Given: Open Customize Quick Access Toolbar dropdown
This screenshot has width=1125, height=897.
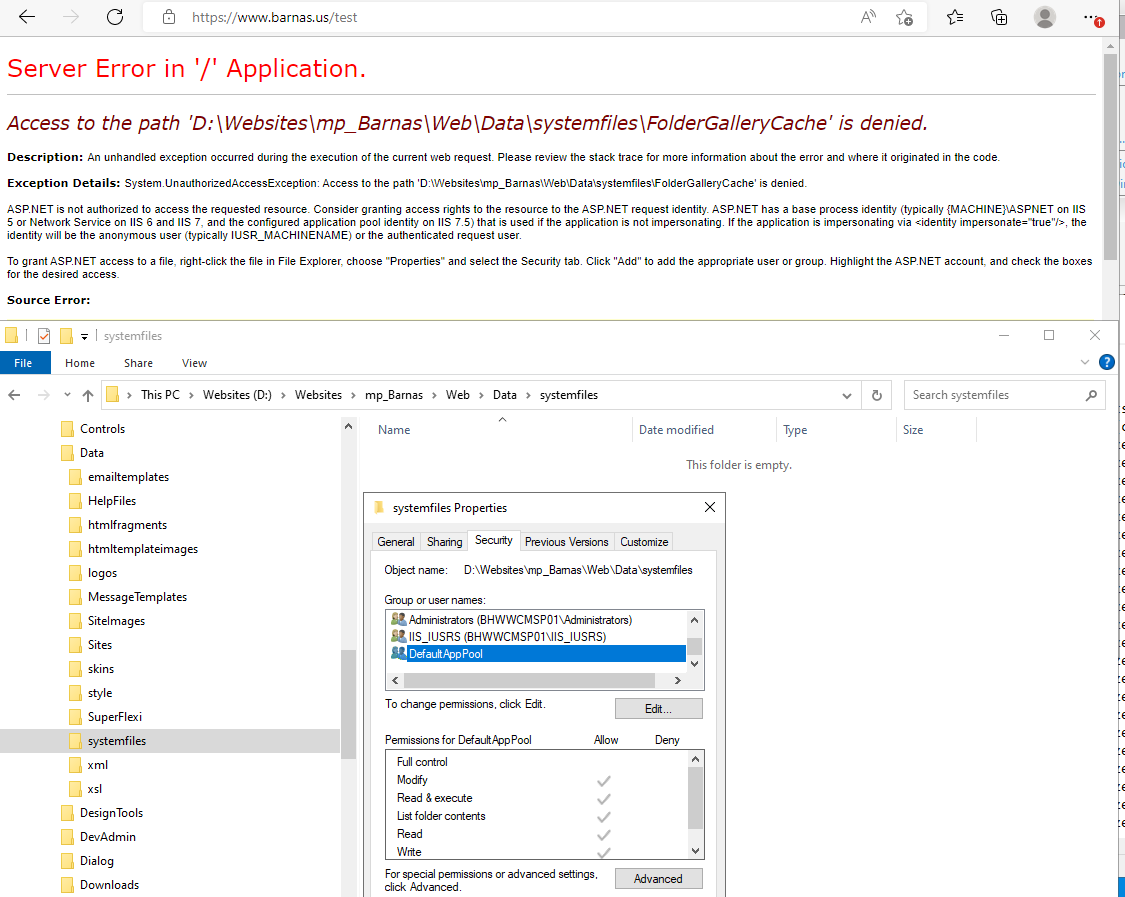Looking at the screenshot, I should point(84,337).
